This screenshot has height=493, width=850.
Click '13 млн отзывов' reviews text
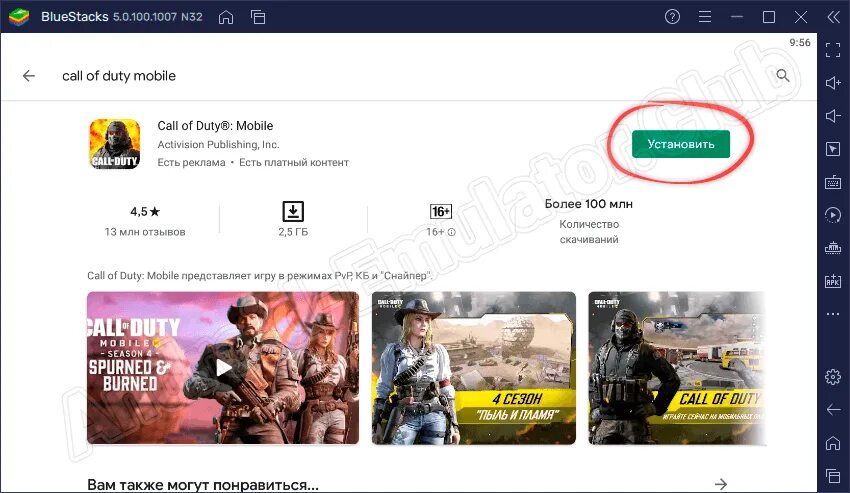[145, 232]
